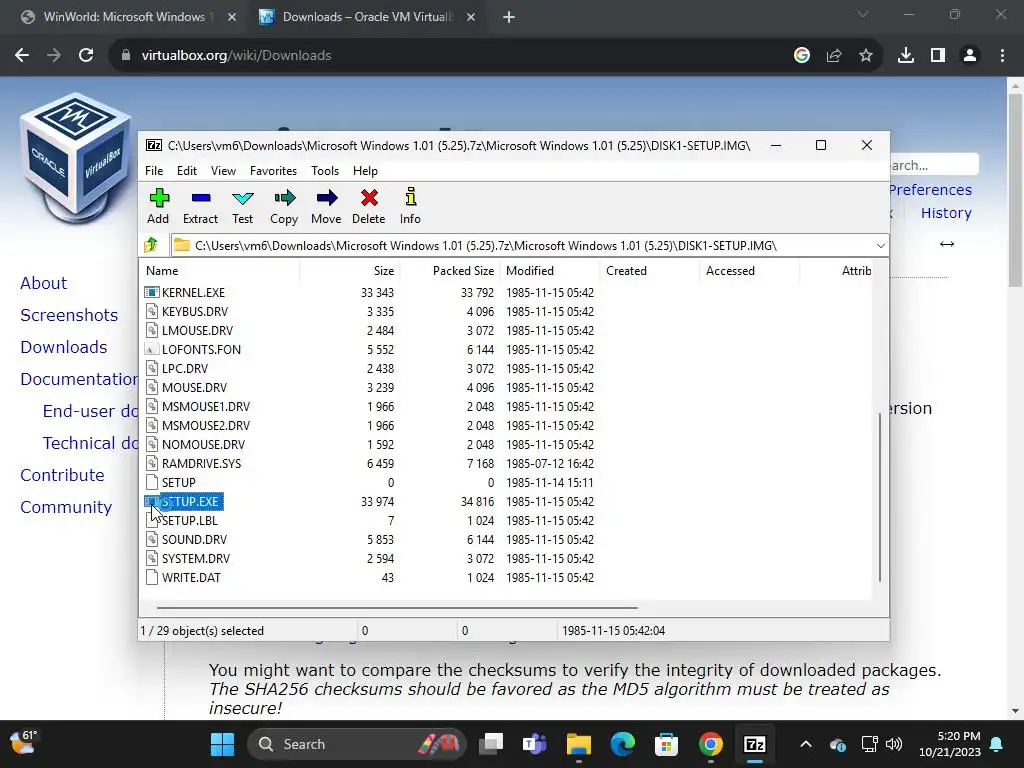Open the History link on VirtualBox page
Screen dimensions: 1024x768
pyautogui.click(x=946, y=213)
